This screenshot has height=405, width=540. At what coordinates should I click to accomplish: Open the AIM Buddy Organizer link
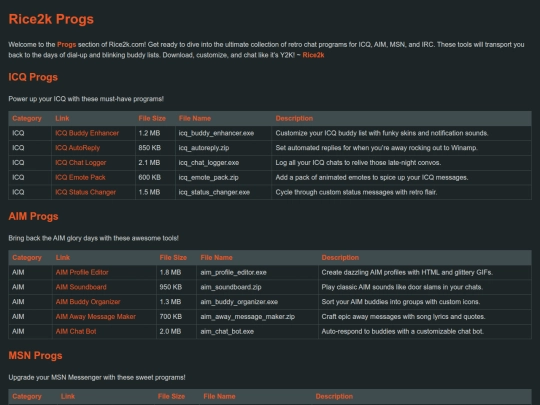[88, 302]
